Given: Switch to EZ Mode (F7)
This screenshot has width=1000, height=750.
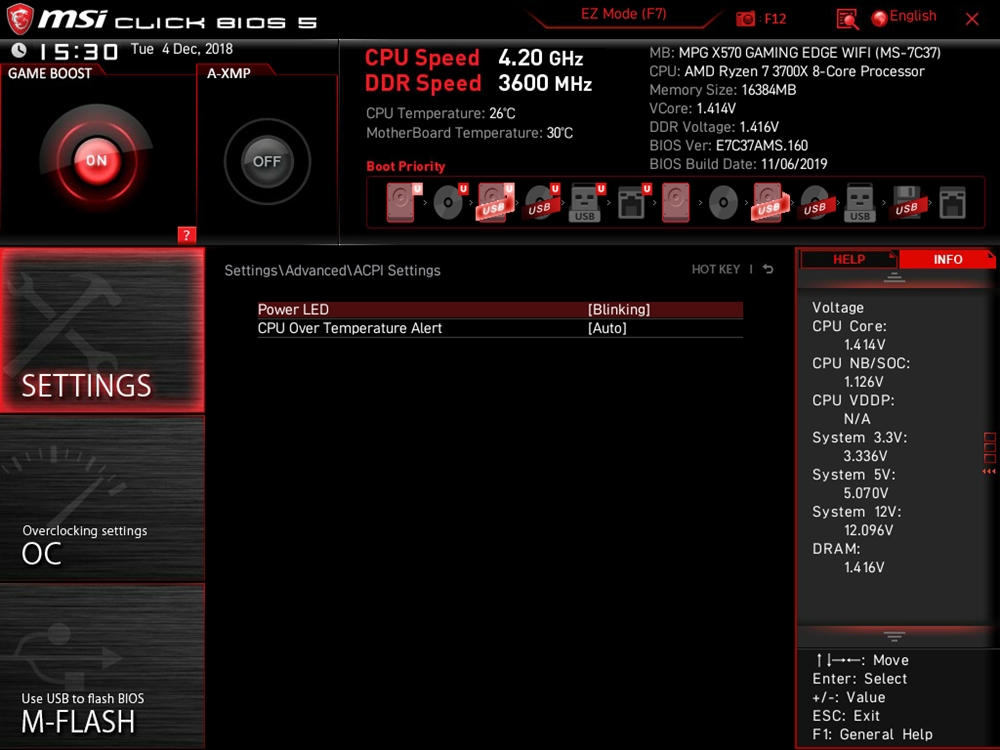Looking at the screenshot, I should [x=623, y=14].
